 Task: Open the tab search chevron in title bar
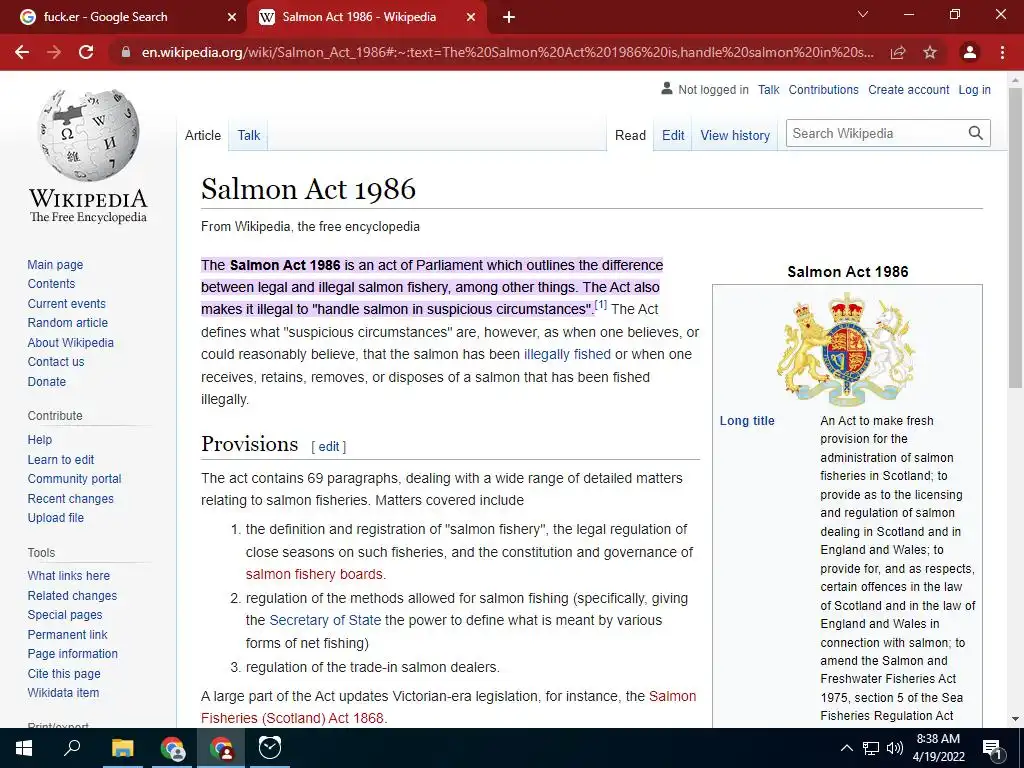[863, 14]
